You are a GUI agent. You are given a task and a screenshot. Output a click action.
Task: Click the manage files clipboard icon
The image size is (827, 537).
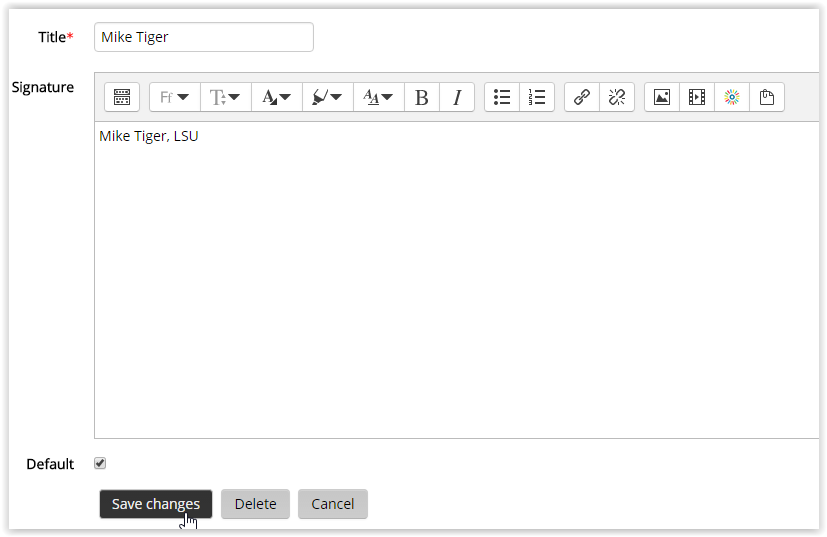pyautogui.click(x=767, y=97)
